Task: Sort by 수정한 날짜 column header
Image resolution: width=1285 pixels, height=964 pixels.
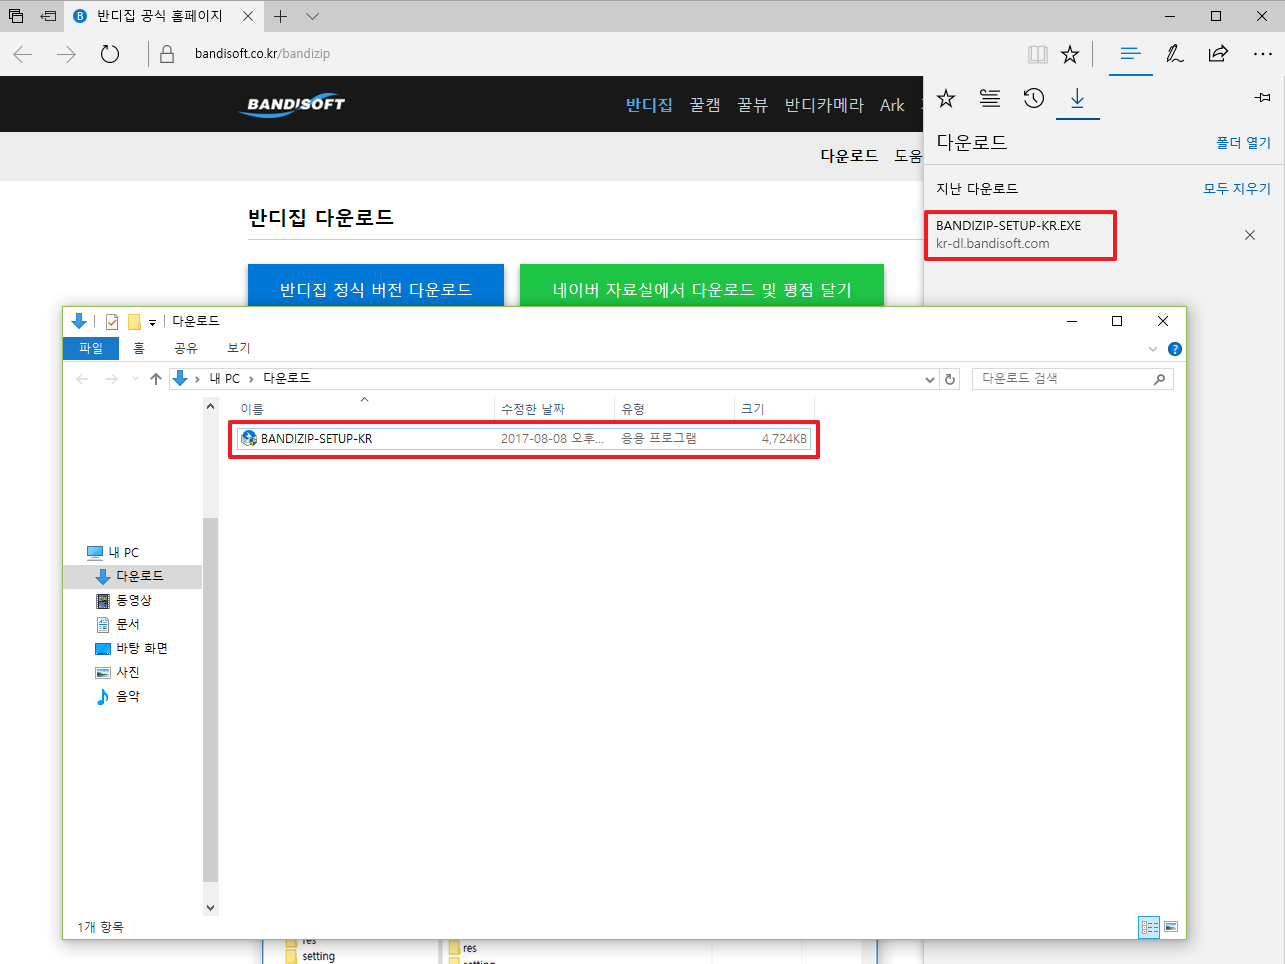Action: pos(555,409)
